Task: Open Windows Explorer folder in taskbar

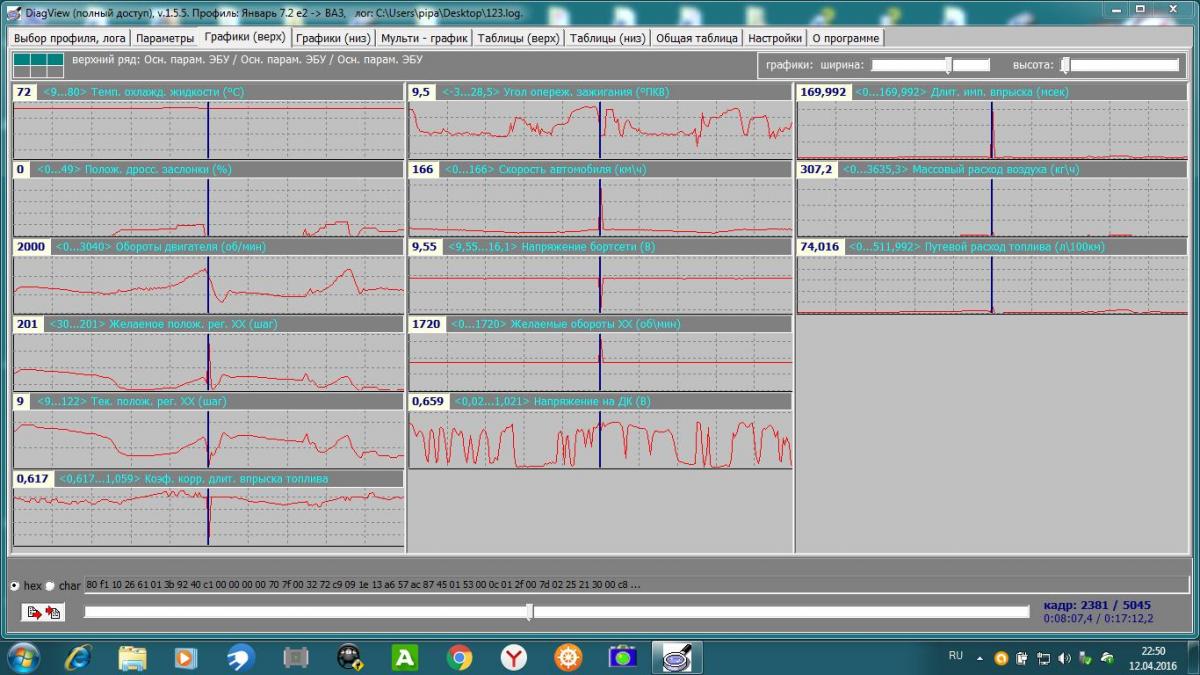Action: pyautogui.click(x=133, y=657)
